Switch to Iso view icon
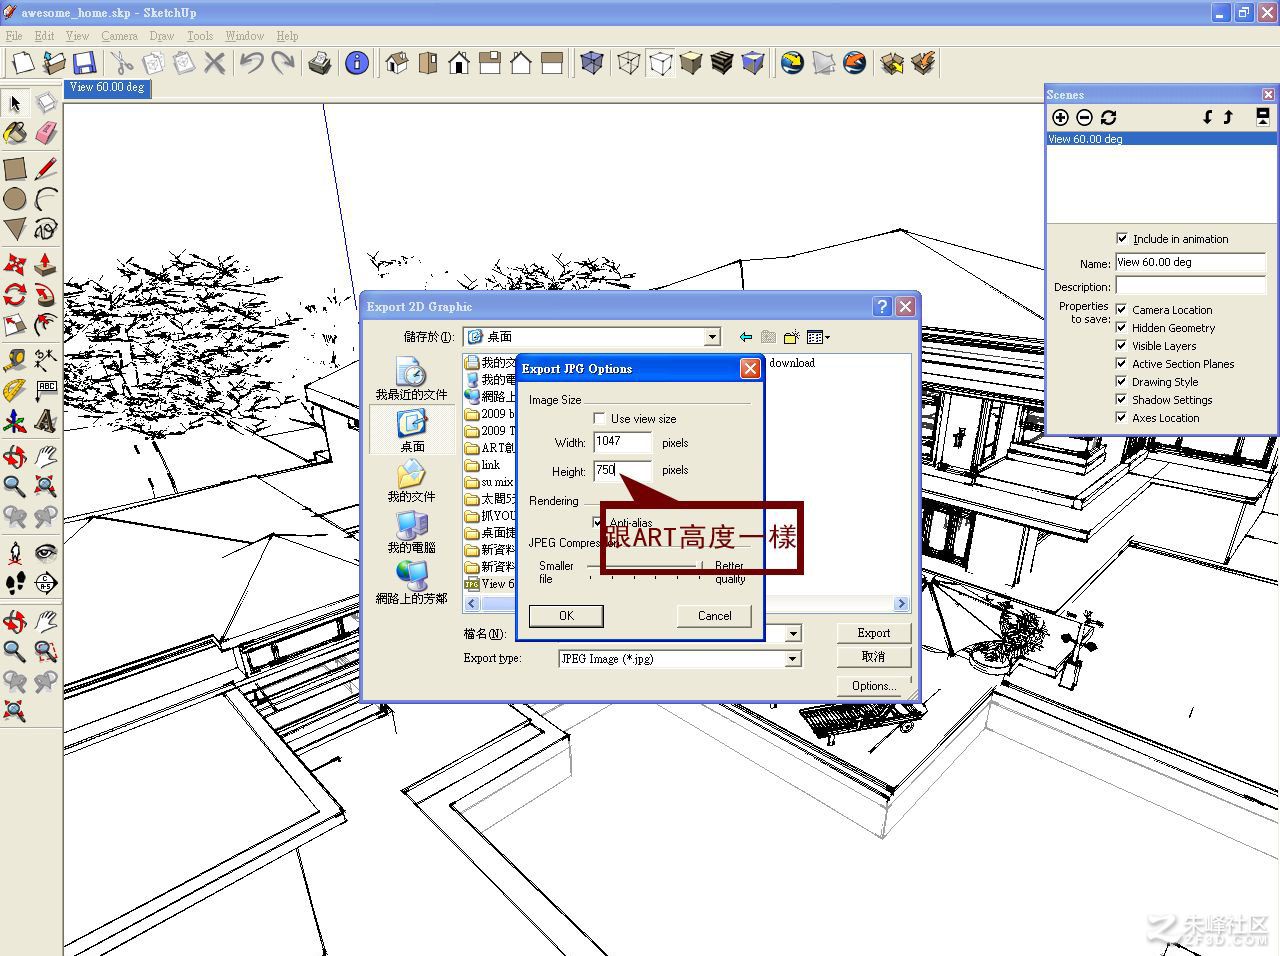Viewport: 1280px width, 956px height. coord(397,63)
